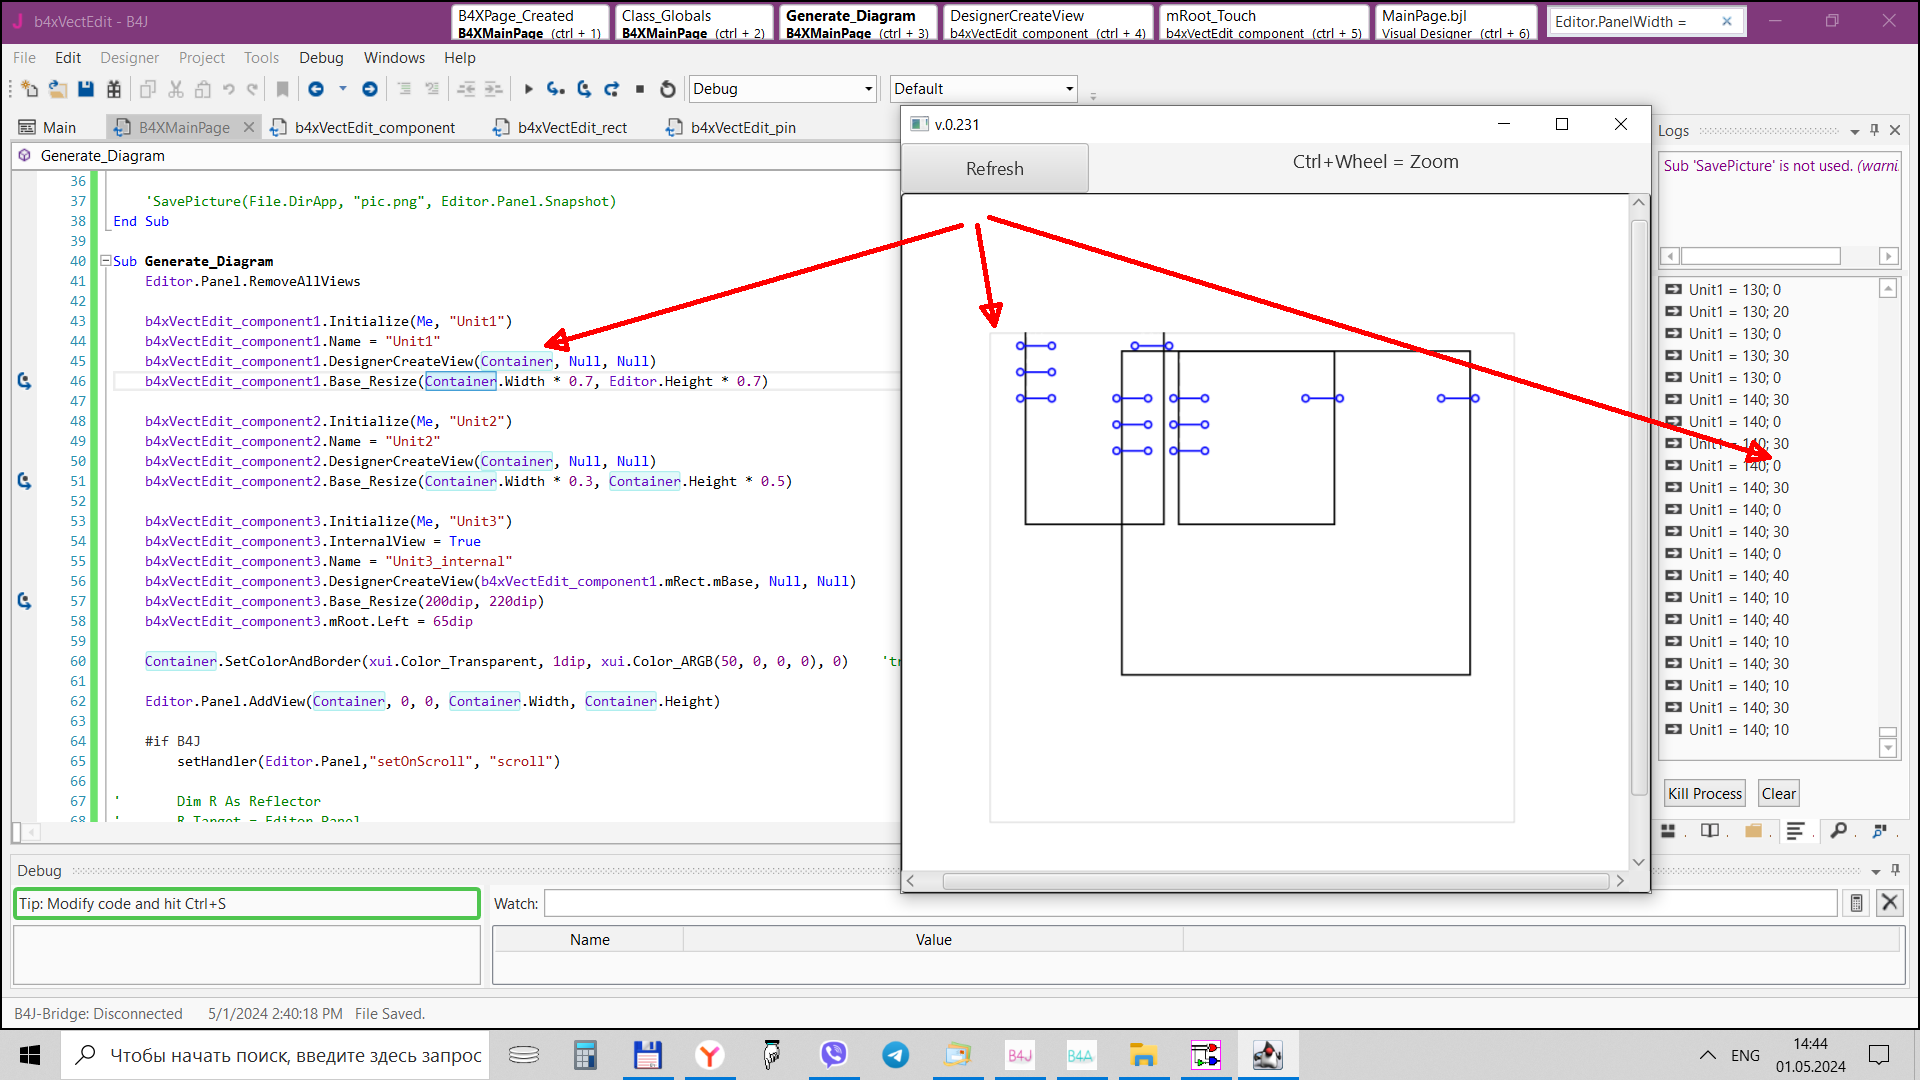This screenshot has height=1080, width=1920.
Task: Switch to b4xVectEdit_rect tab
Action: tap(561, 128)
